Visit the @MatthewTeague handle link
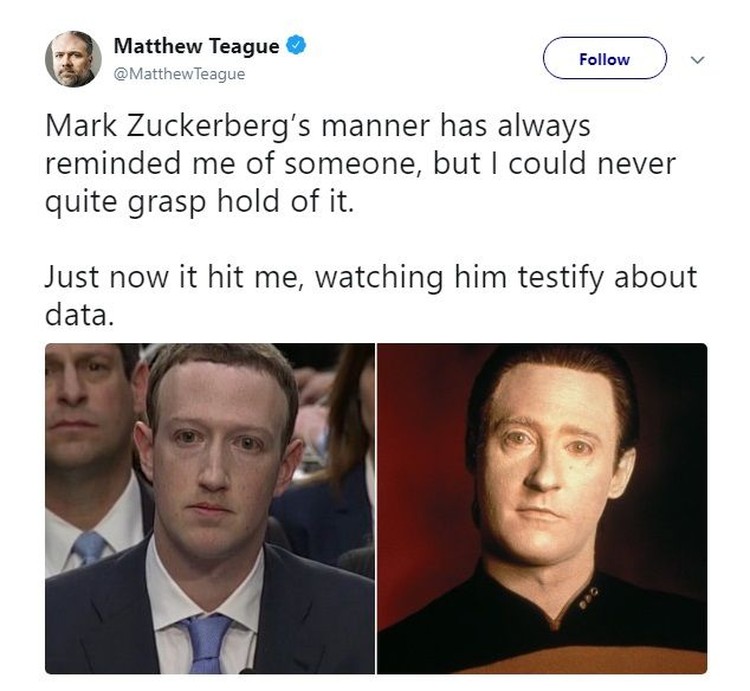 (x=179, y=74)
